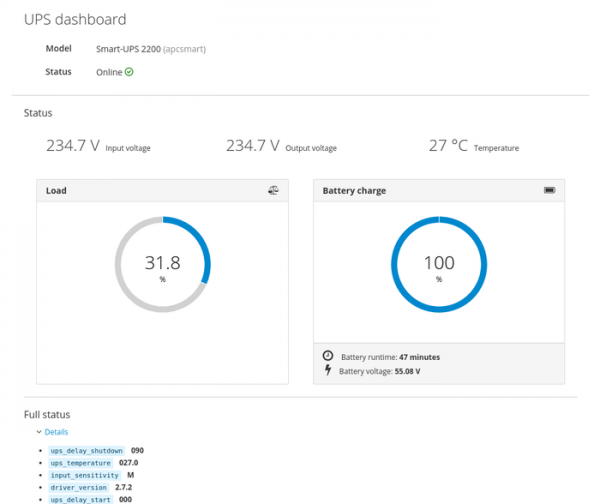The image size is (600, 504).
Task: Click the green Online status check icon
Action: click(129, 72)
